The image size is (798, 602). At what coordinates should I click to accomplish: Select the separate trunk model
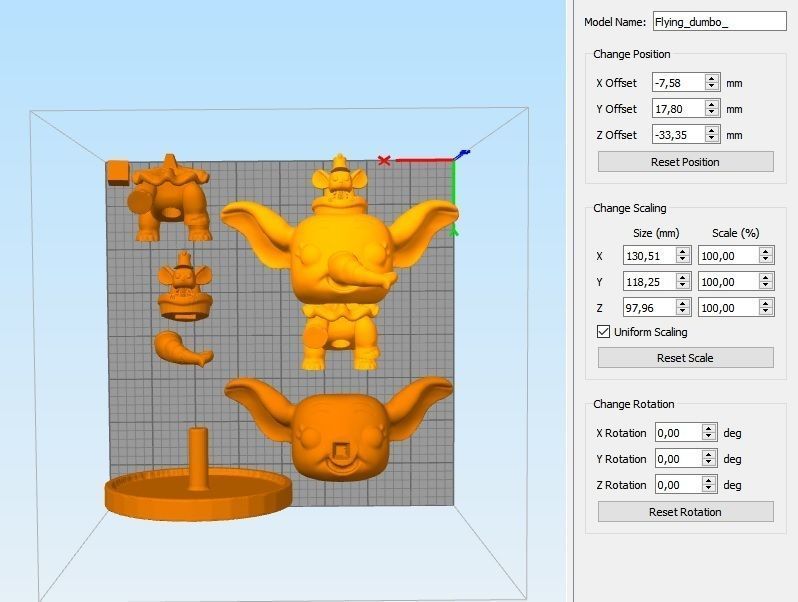click(184, 349)
